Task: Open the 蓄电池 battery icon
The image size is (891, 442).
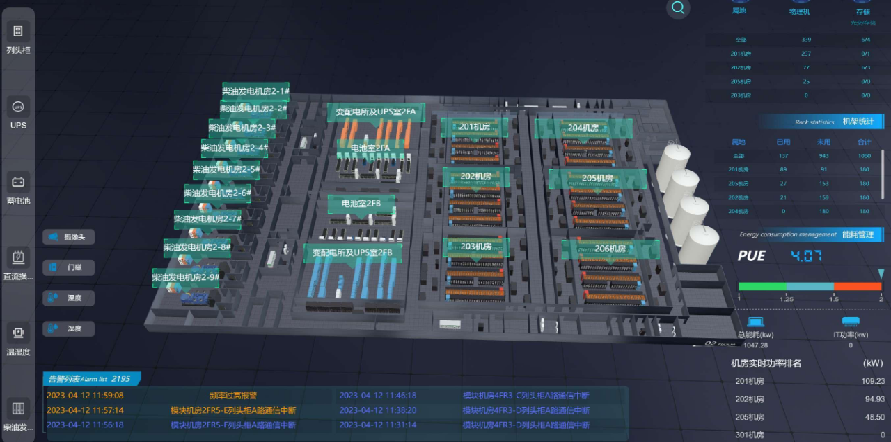Action: 18,187
